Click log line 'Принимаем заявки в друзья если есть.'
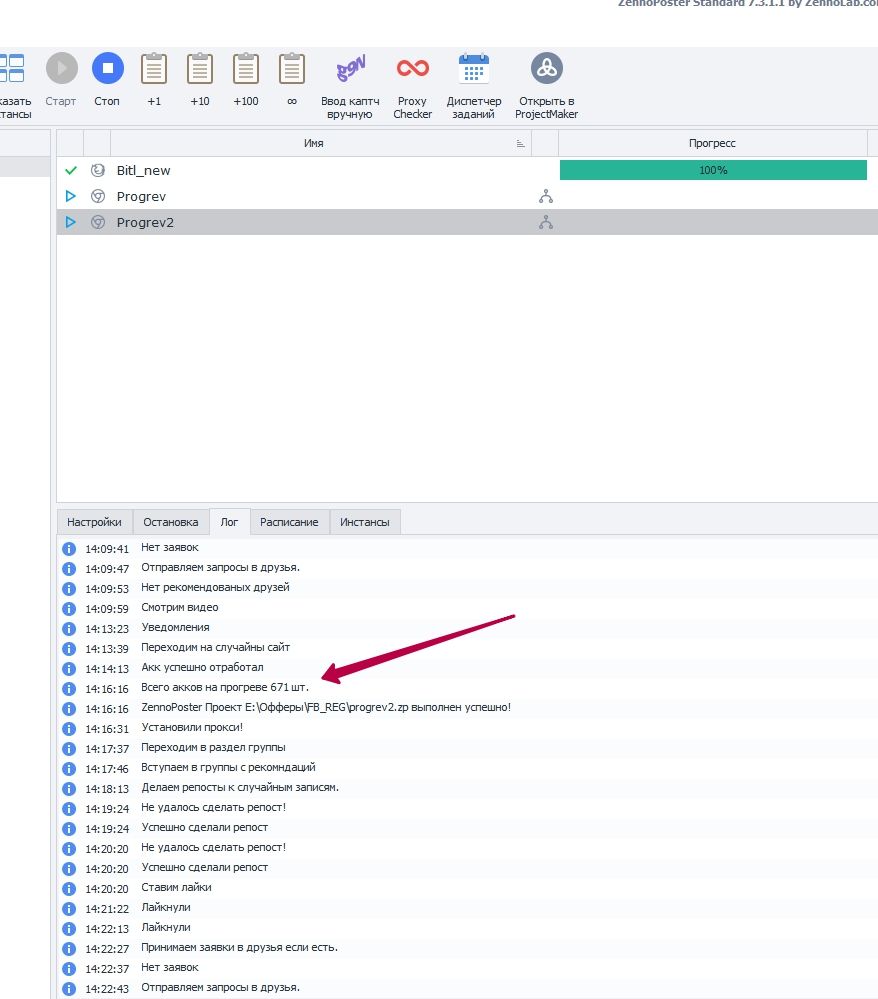The height and width of the screenshot is (999, 878). [x=240, y=947]
